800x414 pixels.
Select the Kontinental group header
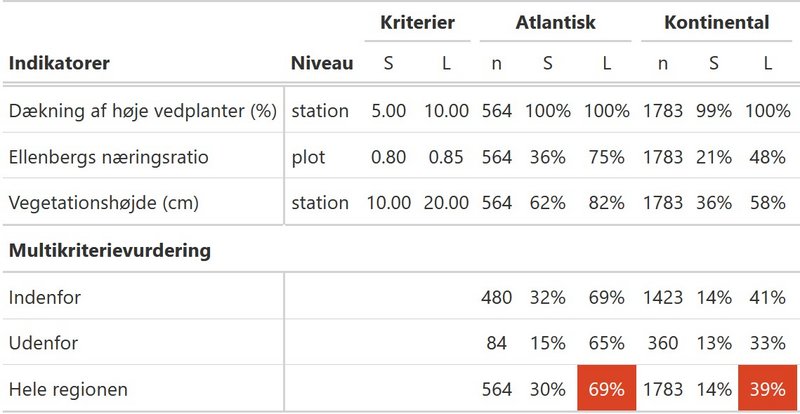(716, 23)
